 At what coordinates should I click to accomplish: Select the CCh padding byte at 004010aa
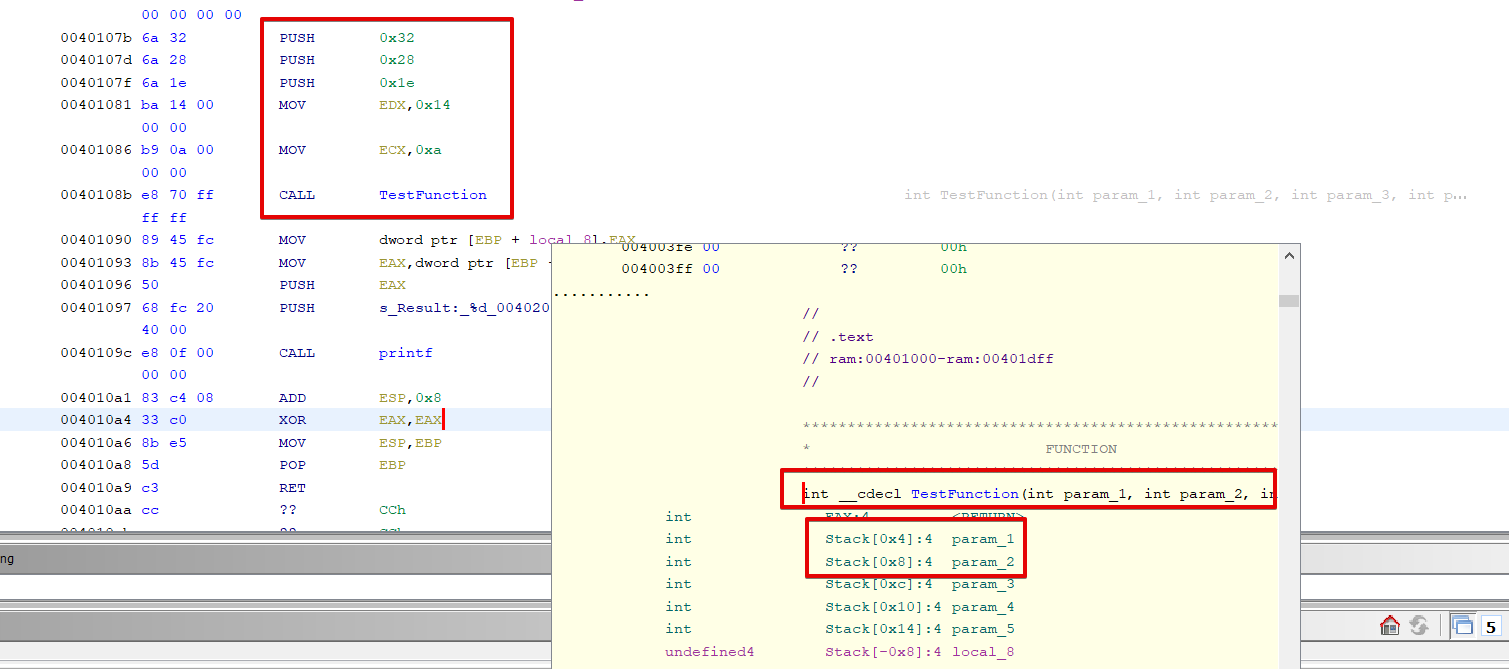(x=390, y=509)
